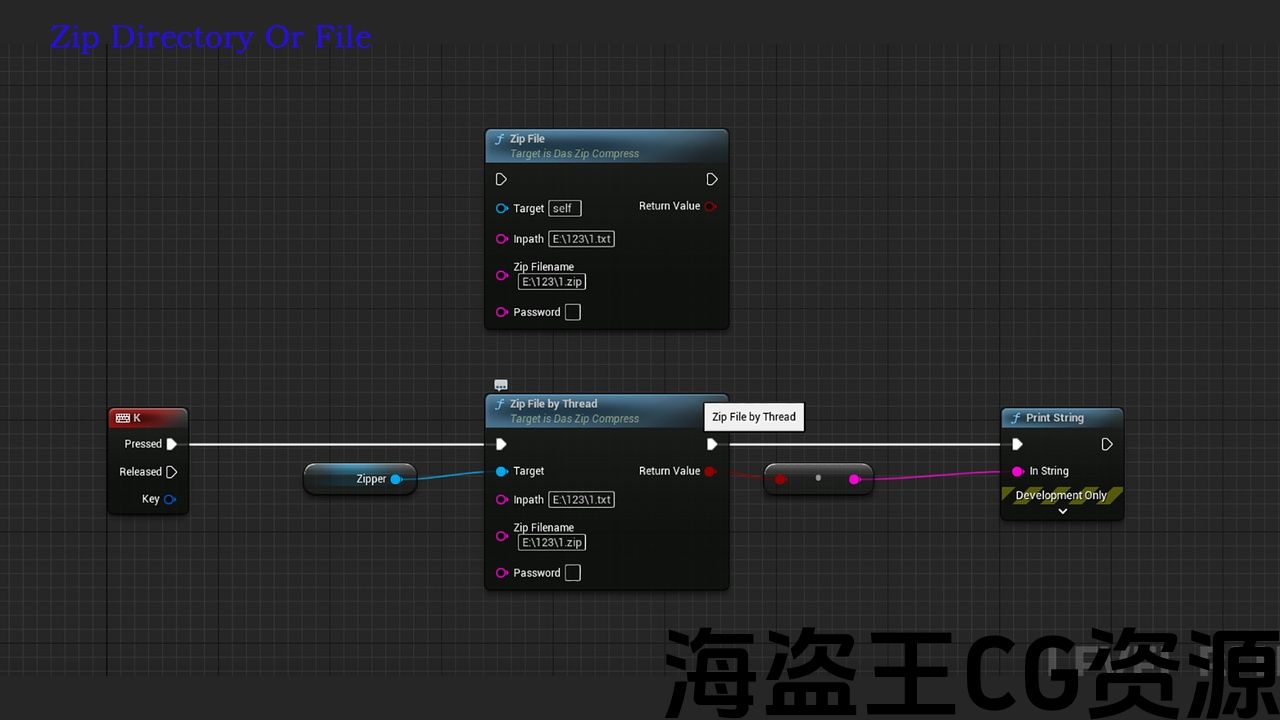Click the Inpath field on top Zip File node
Viewport: 1280px width, 720px height.
(x=581, y=239)
